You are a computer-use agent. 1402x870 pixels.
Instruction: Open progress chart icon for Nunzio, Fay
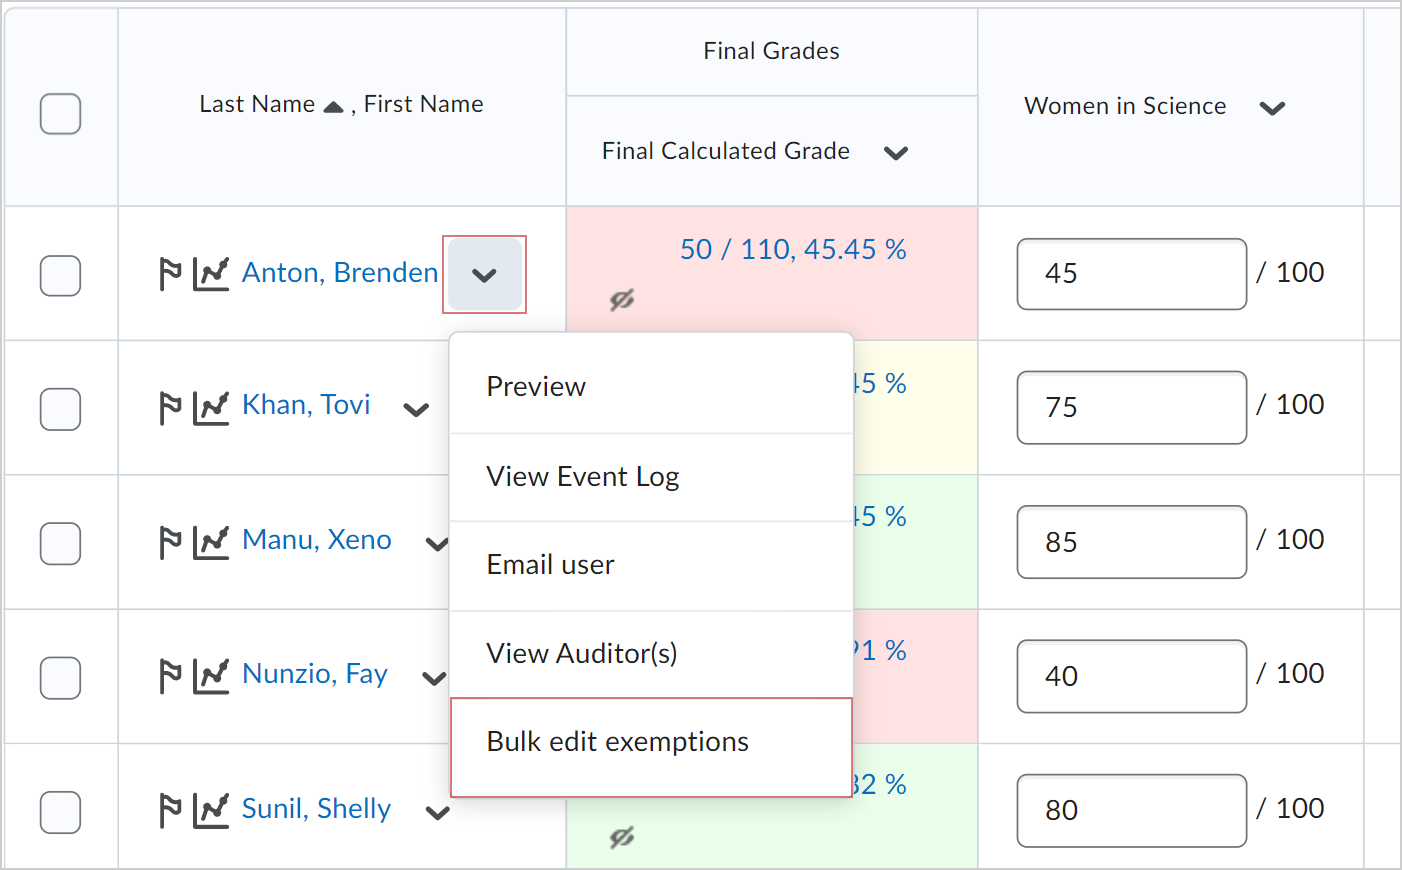coord(211,676)
